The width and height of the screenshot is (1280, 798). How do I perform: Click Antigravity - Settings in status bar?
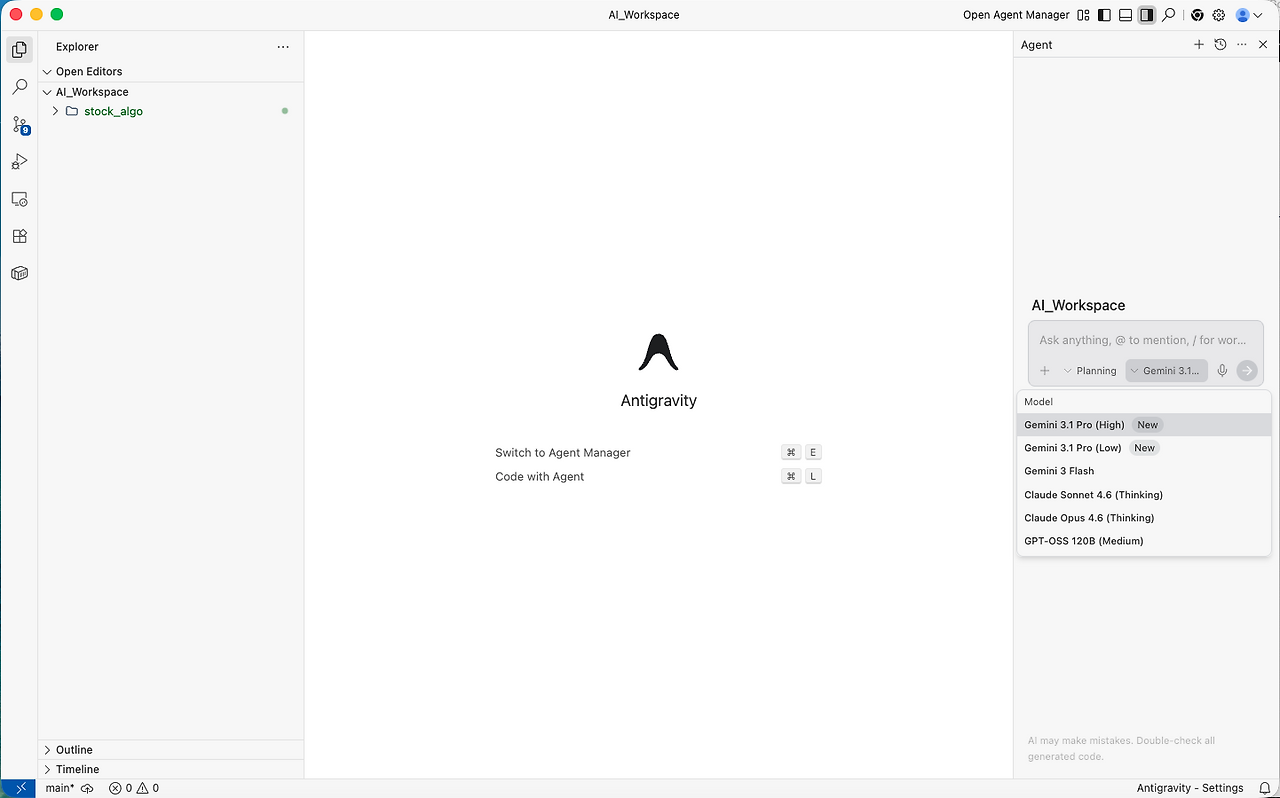[x=1190, y=788]
